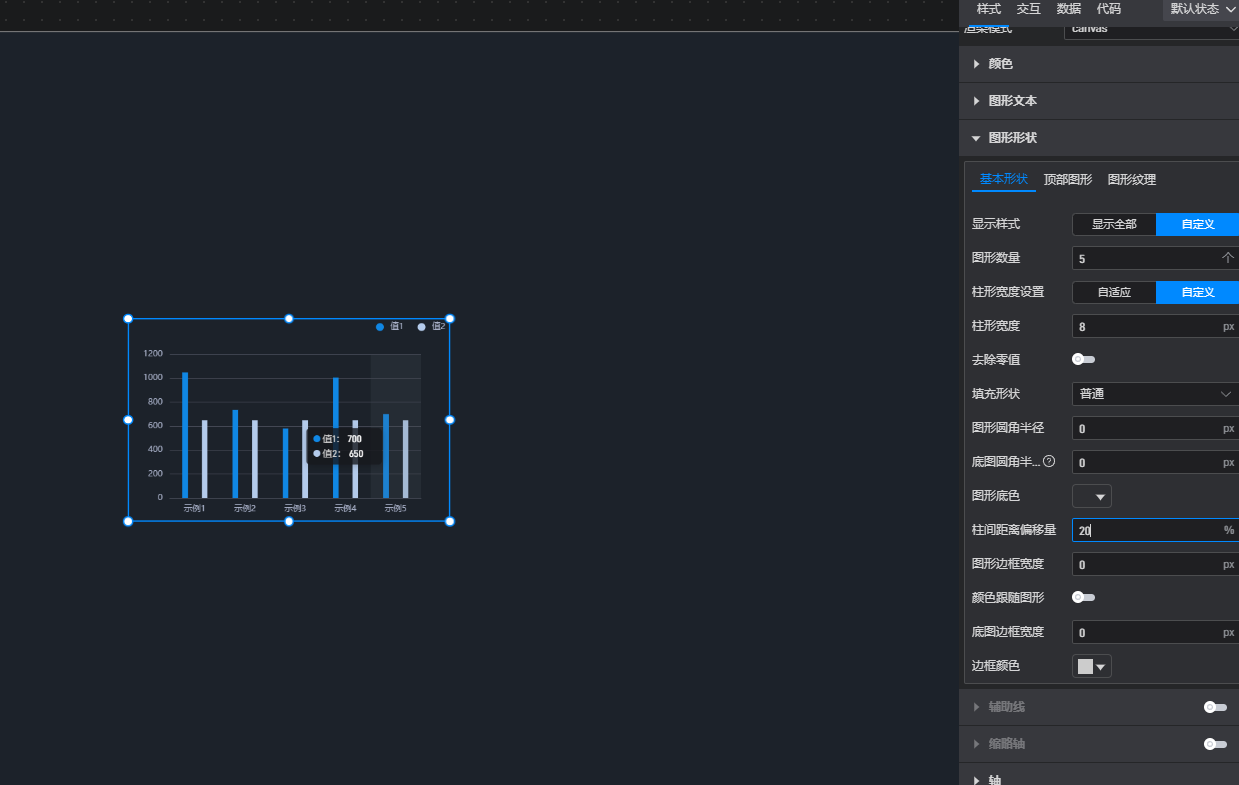Screen dimensions: 1239x785
Task: Expand the 颜色 section
Action: (x=1099, y=64)
